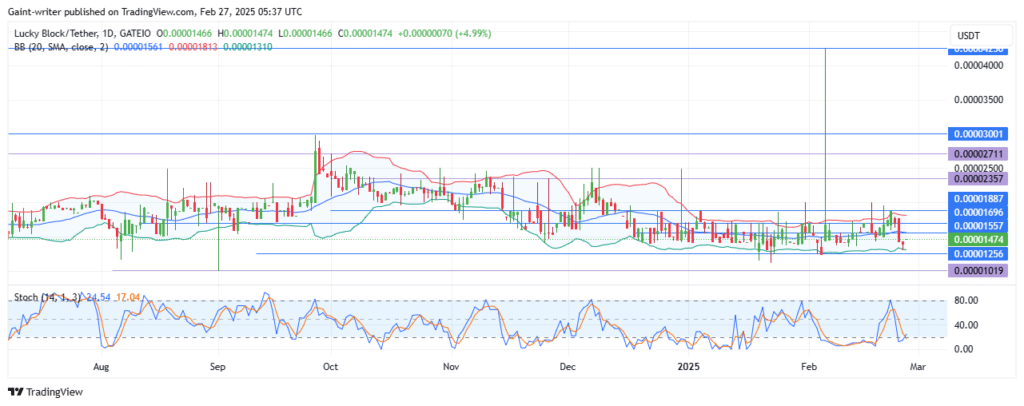Click the 80.00 Stoch axis label
This screenshot has height=406, width=1024.
pyautogui.click(x=965, y=300)
